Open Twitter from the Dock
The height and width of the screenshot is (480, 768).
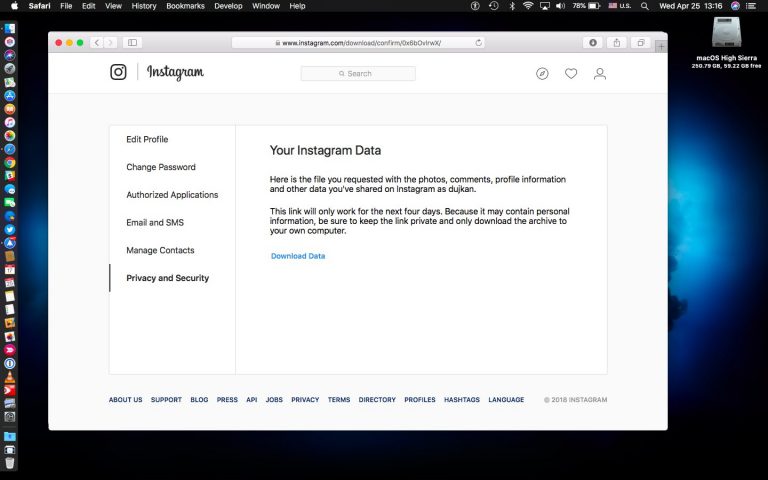pos(10,229)
